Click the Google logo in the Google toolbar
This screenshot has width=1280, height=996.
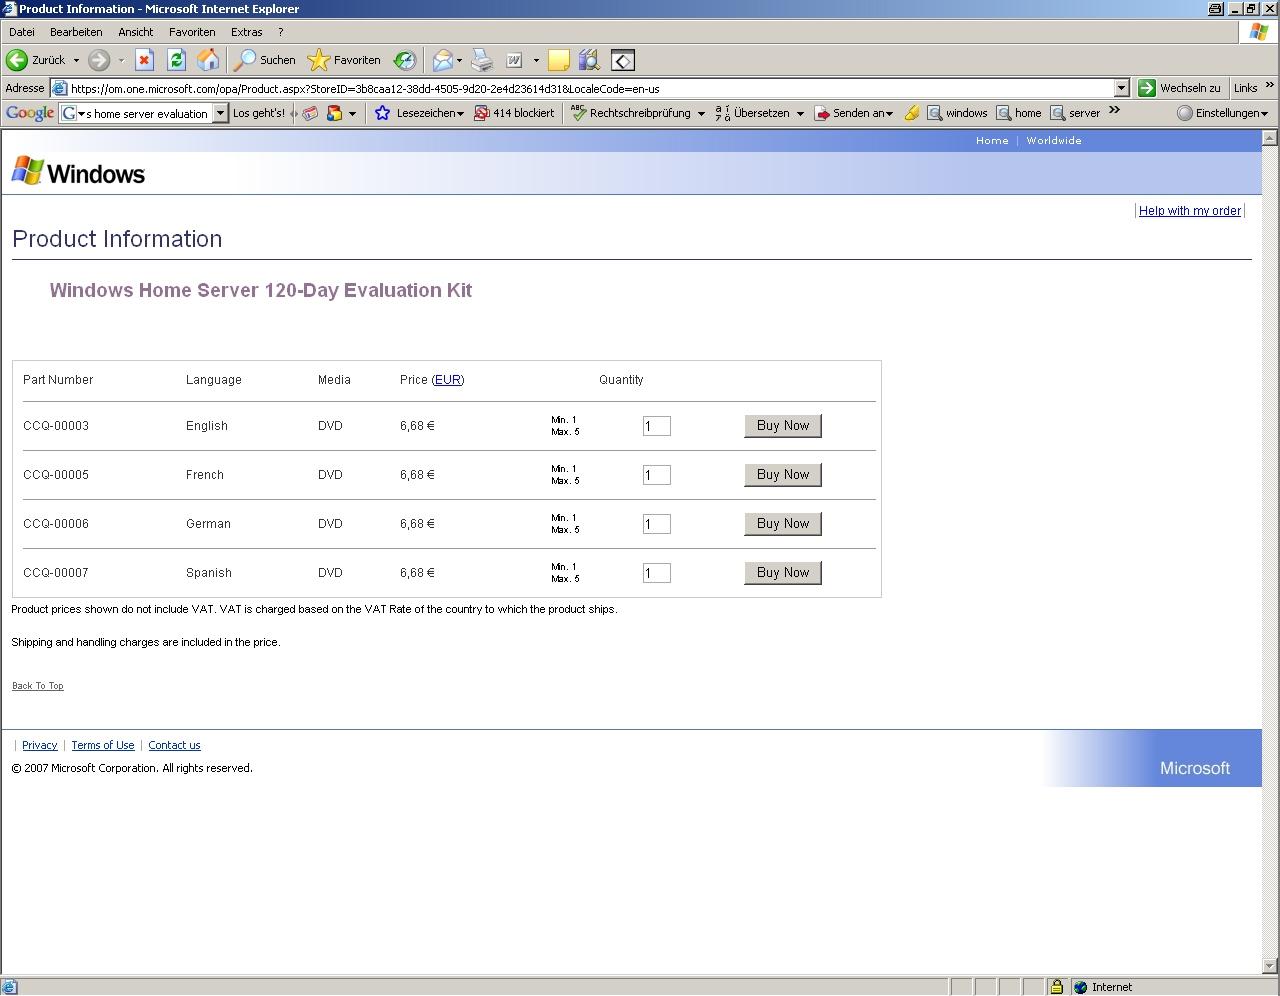click(30, 113)
